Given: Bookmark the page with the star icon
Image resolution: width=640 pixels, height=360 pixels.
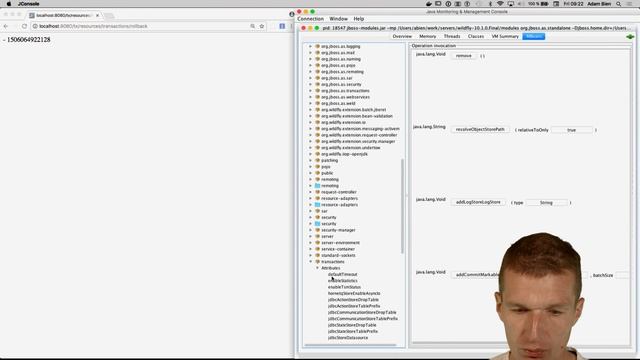Looking at the screenshot, I should click(x=262, y=26).
